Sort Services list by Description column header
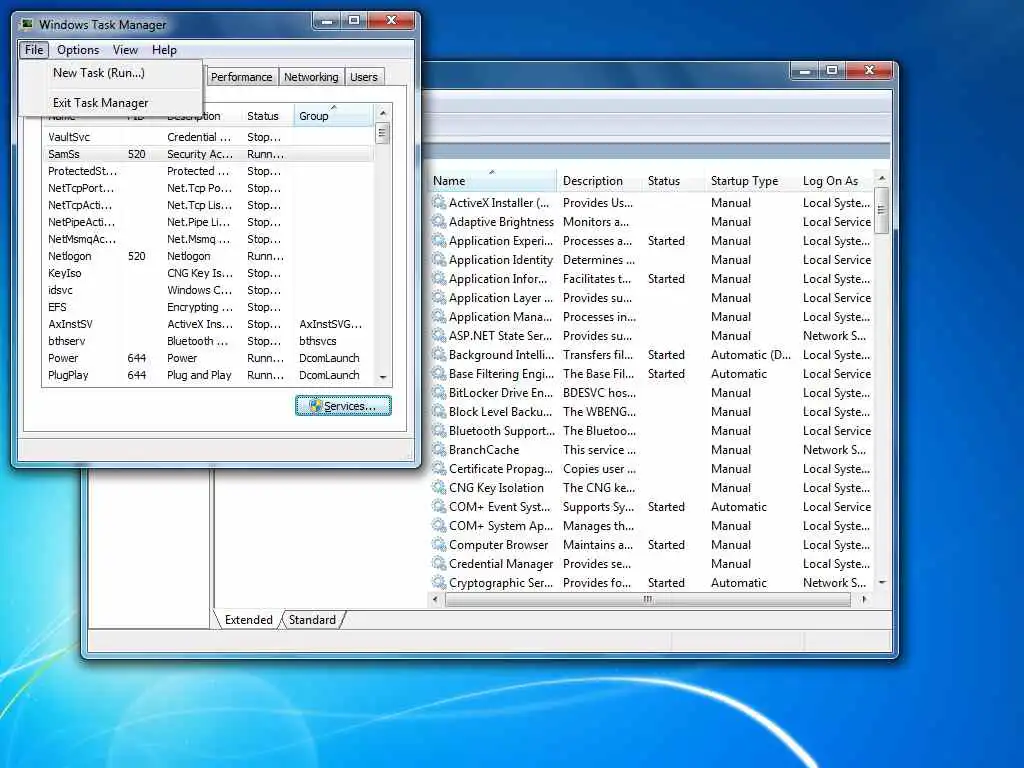 coord(600,181)
